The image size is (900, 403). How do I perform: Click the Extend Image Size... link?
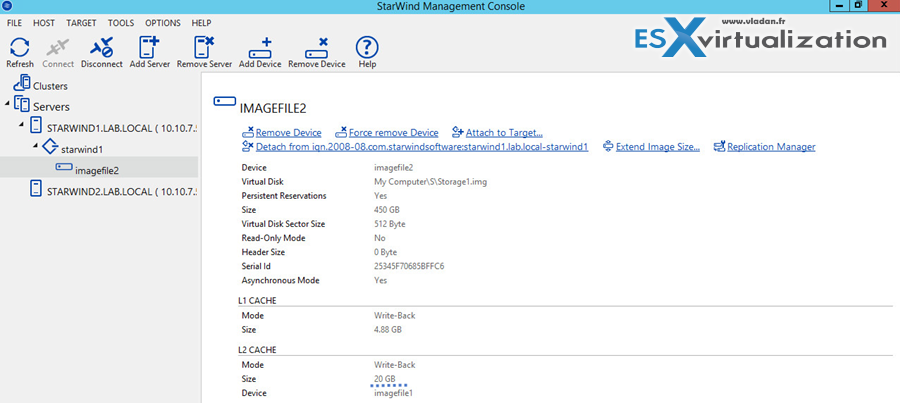tap(658, 147)
